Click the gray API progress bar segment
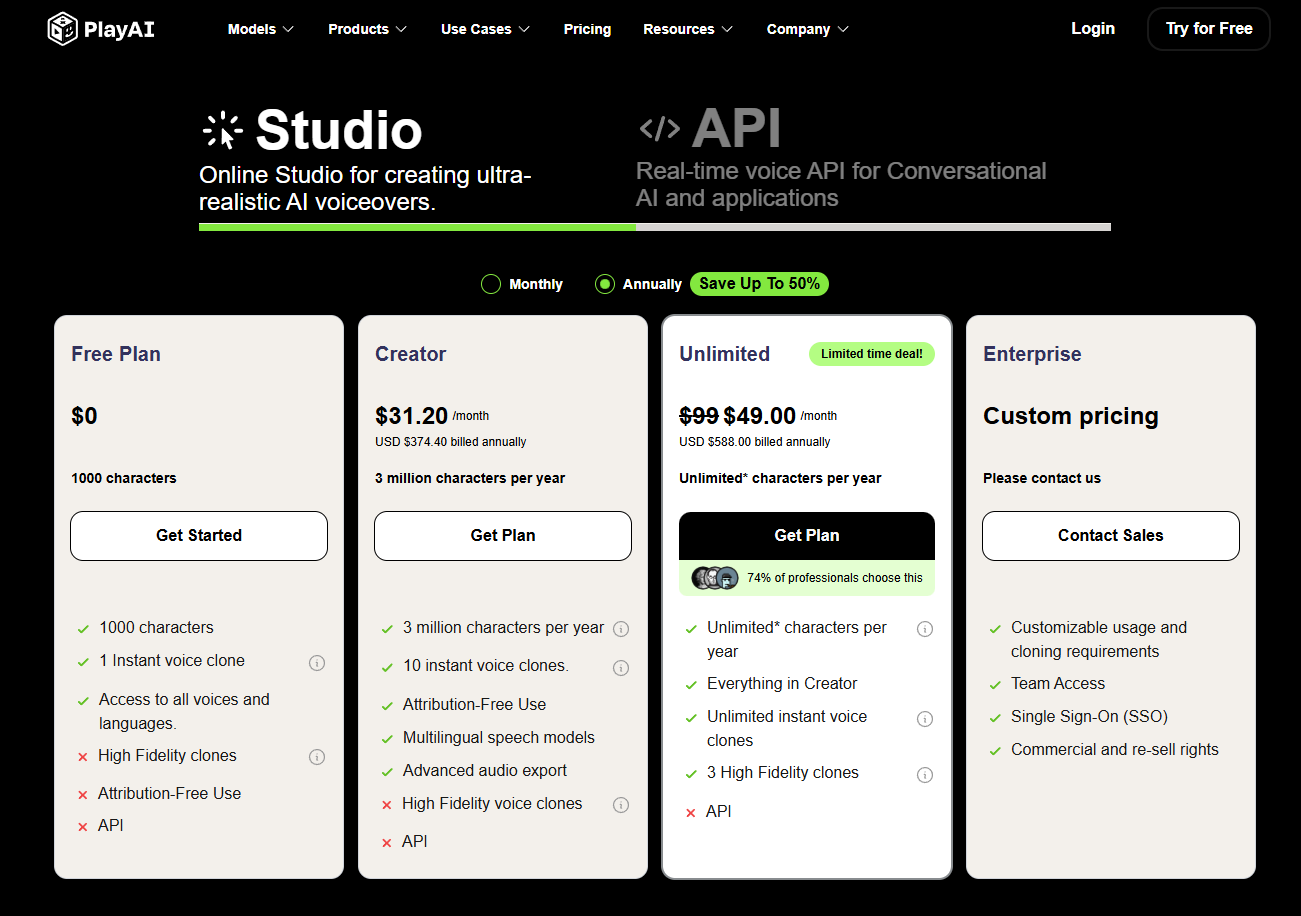This screenshot has height=916, width=1301. click(873, 227)
